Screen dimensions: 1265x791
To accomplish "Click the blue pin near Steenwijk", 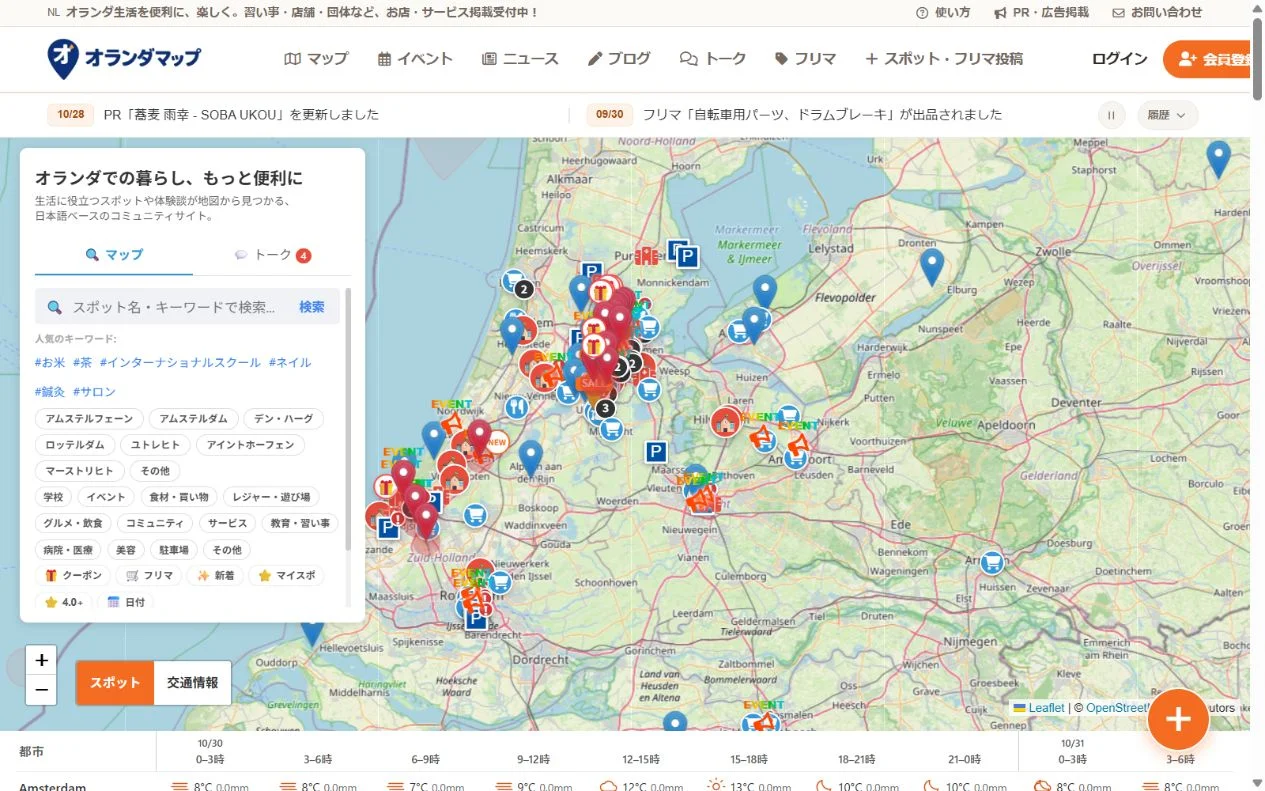I will 1218,158.
